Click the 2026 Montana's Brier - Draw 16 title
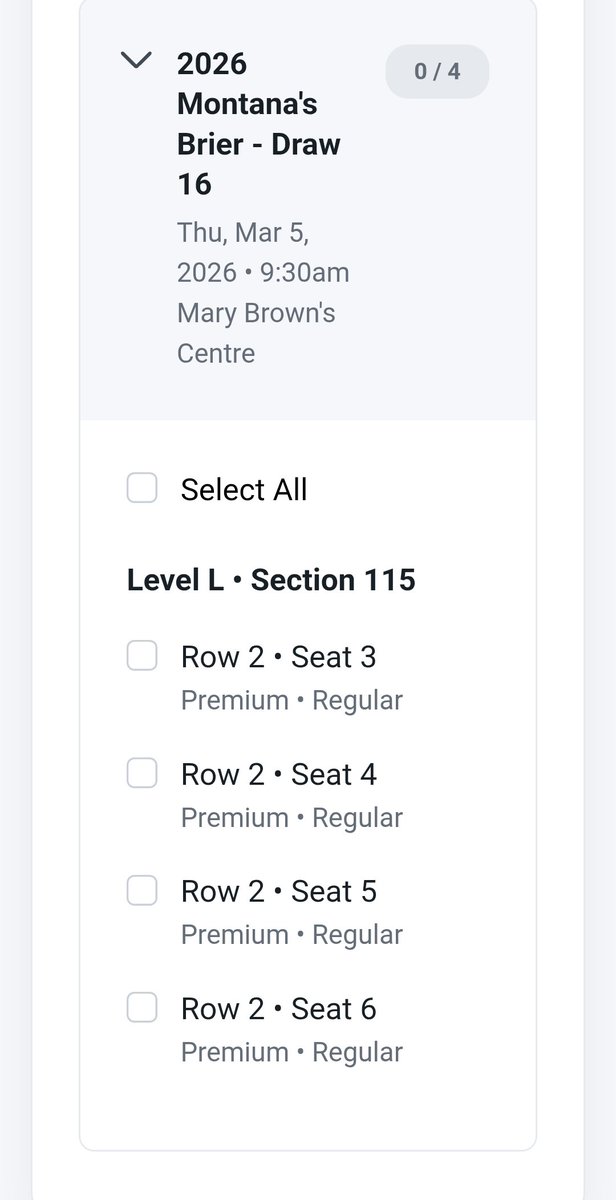This screenshot has width=616, height=1200. tap(258, 124)
